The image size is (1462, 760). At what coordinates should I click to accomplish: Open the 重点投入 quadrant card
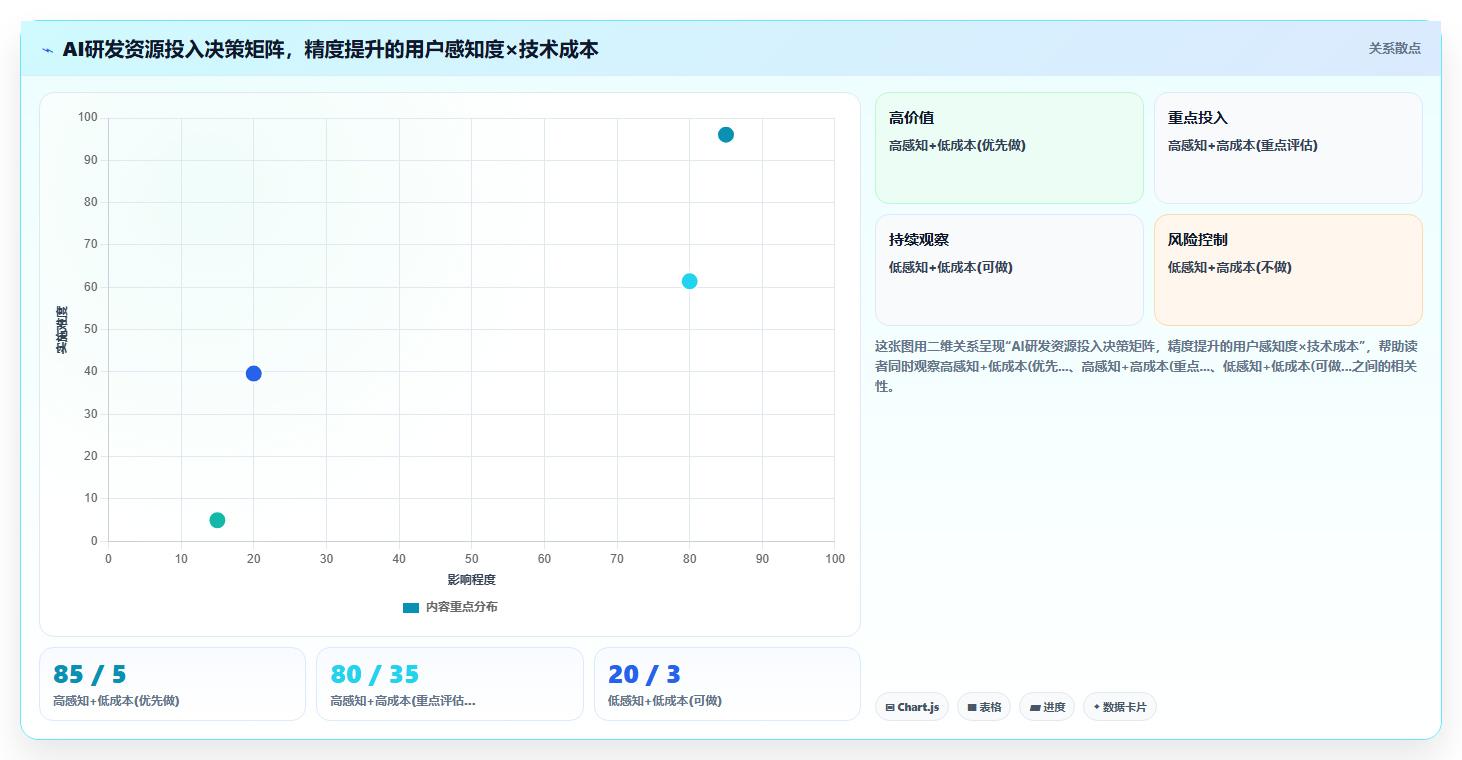tap(1288, 148)
